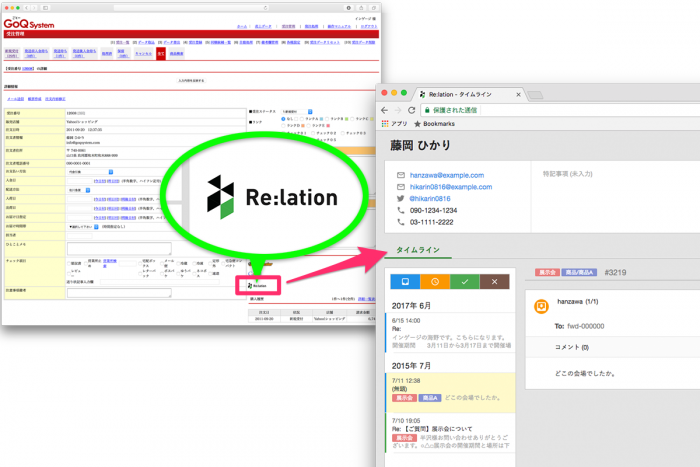Open the delivery method dropdown in GoQSystem form
This screenshot has width=700, height=467.
pos(79,190)
